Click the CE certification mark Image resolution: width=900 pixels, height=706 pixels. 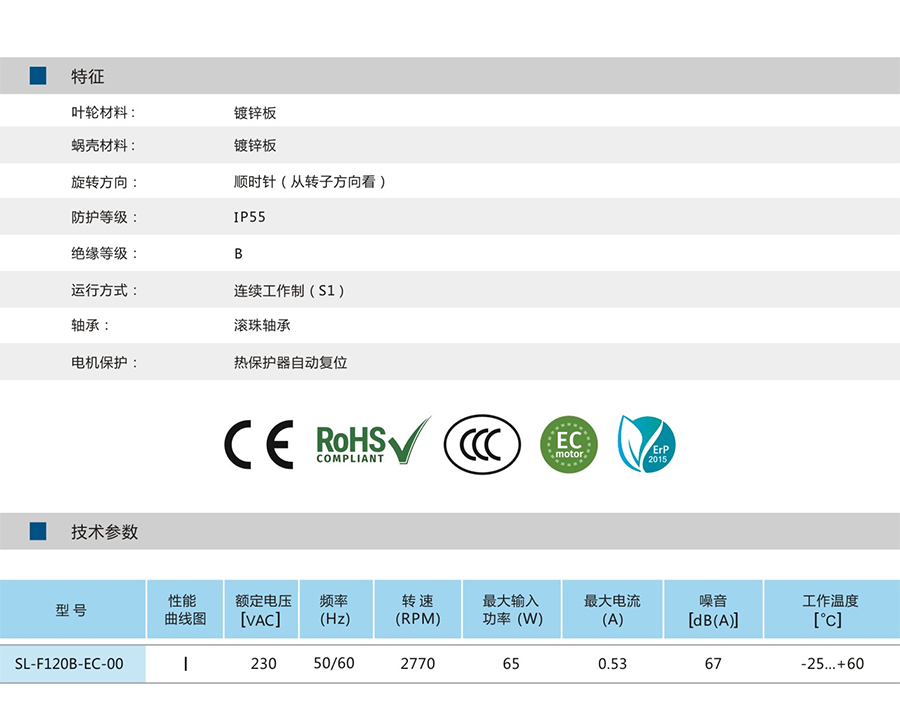point(258,445)
